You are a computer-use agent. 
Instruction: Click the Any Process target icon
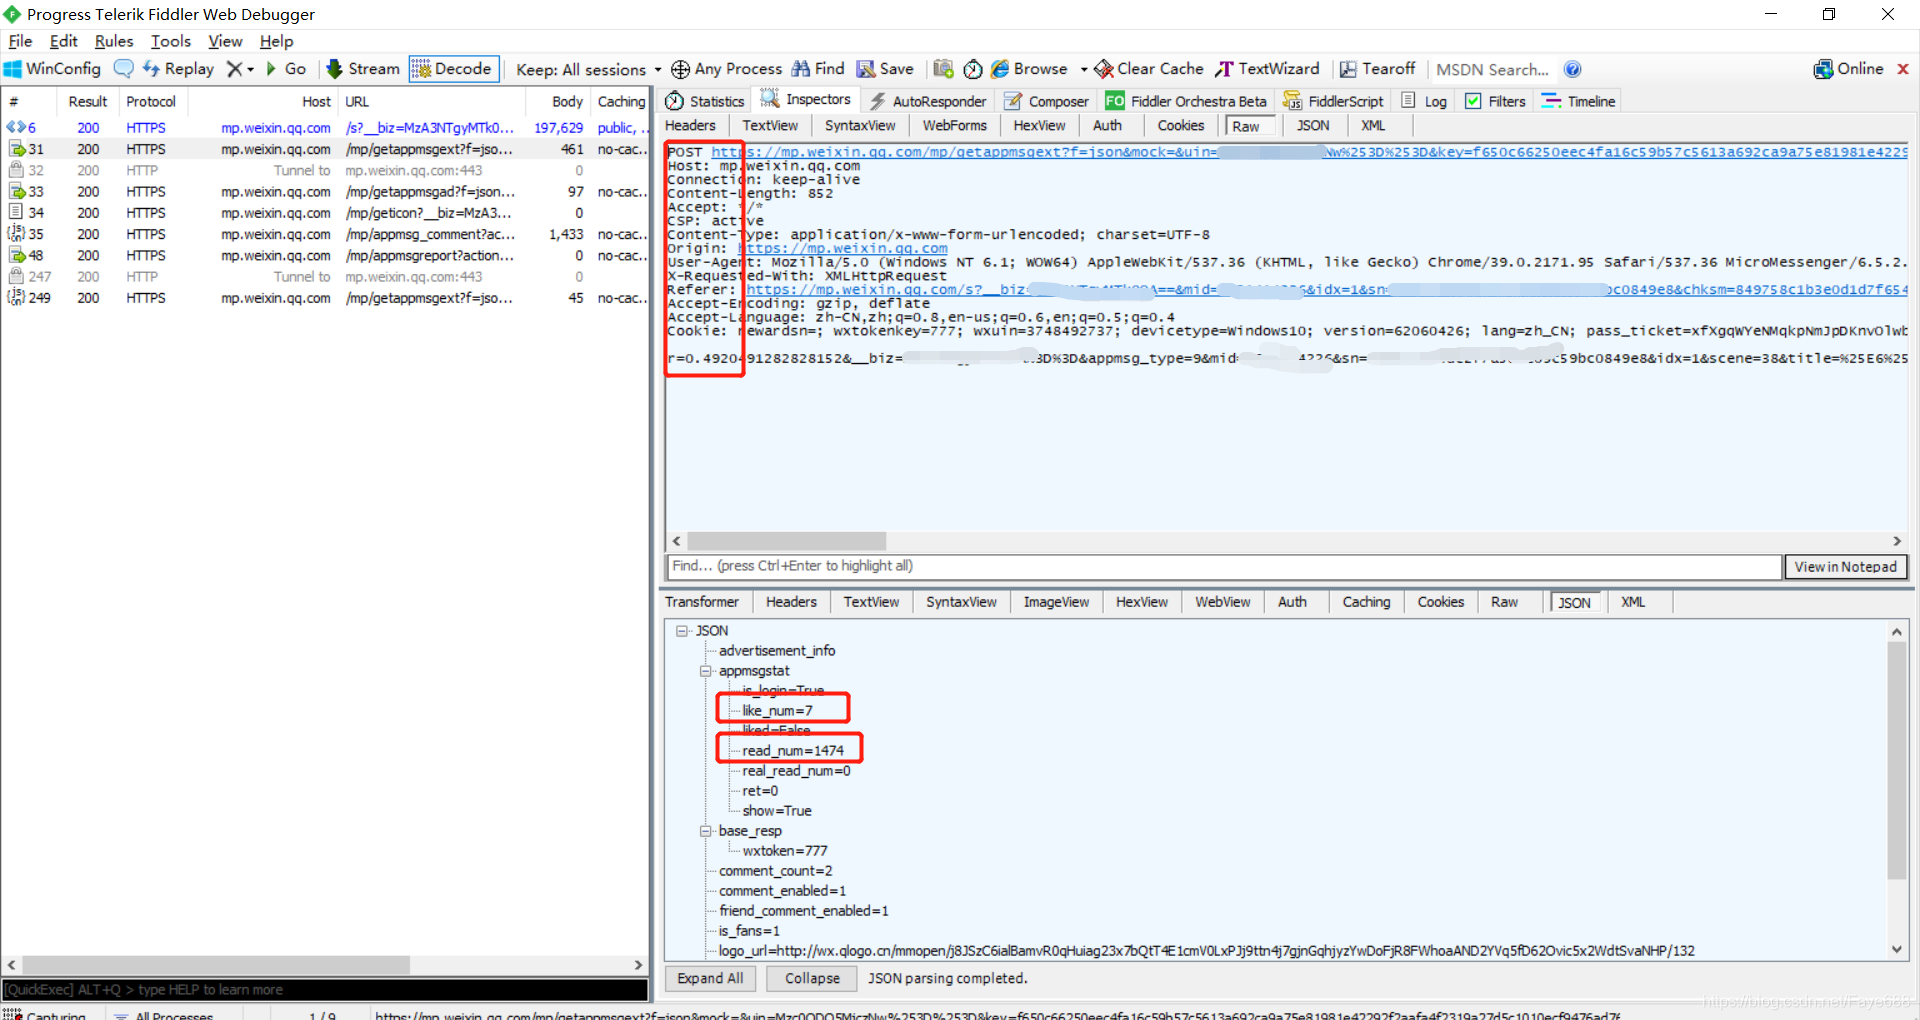680,69
